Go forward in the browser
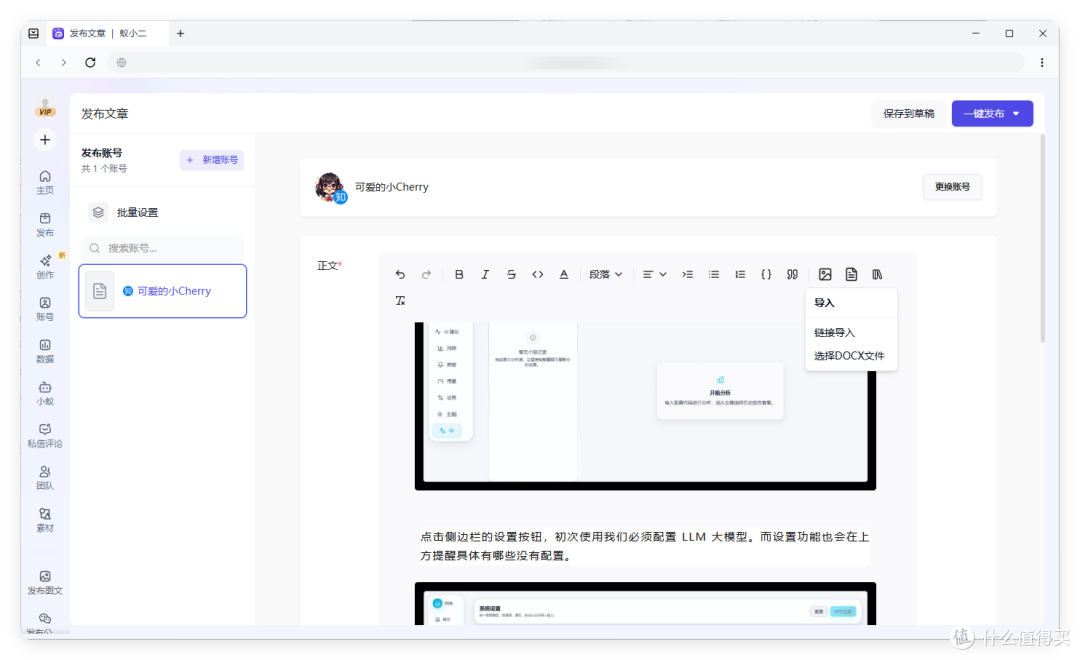The image size is (1080, 660). click(64, 63)
